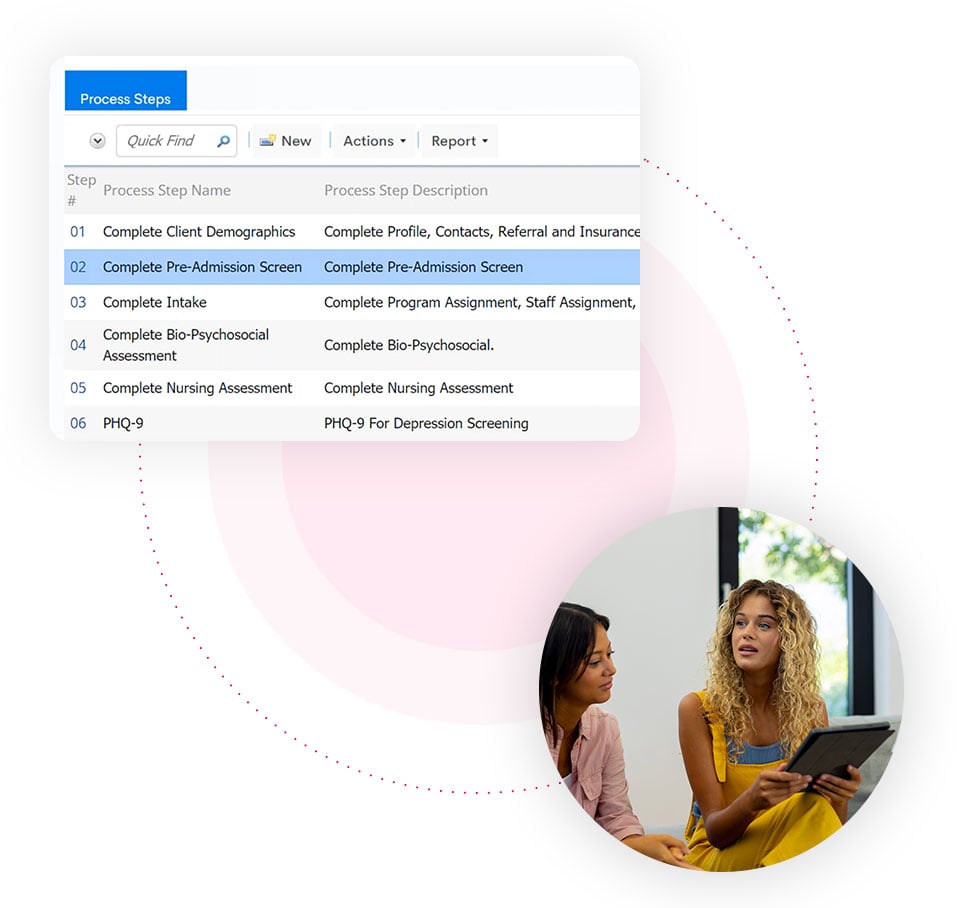Click the Complete Nursing Assessment entry
The height and width of the screenshot is (908, 957).
(197, 388)
